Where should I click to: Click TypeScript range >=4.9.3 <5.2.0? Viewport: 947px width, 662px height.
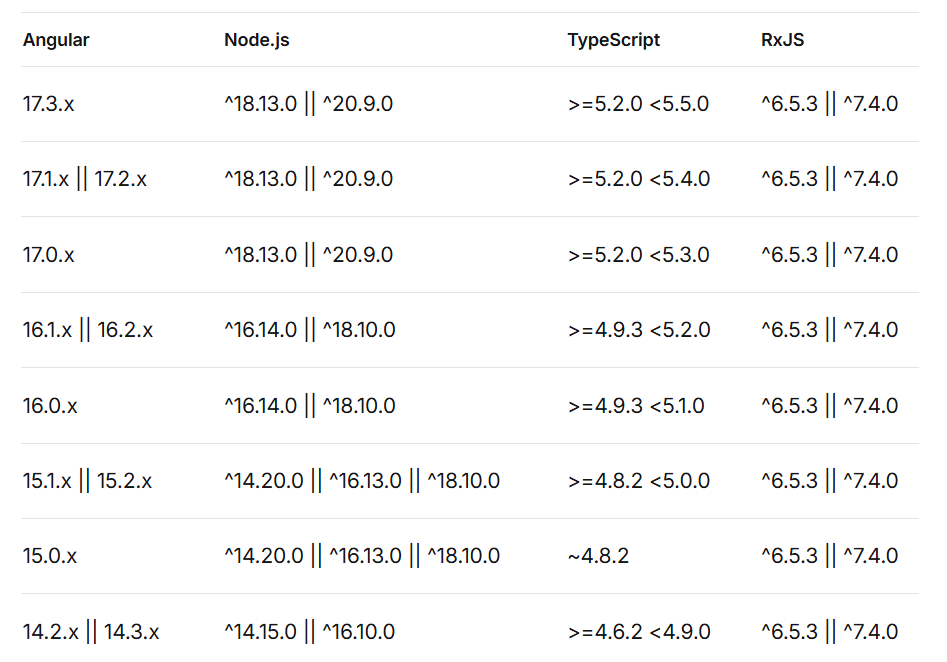(x=639, y=330)
